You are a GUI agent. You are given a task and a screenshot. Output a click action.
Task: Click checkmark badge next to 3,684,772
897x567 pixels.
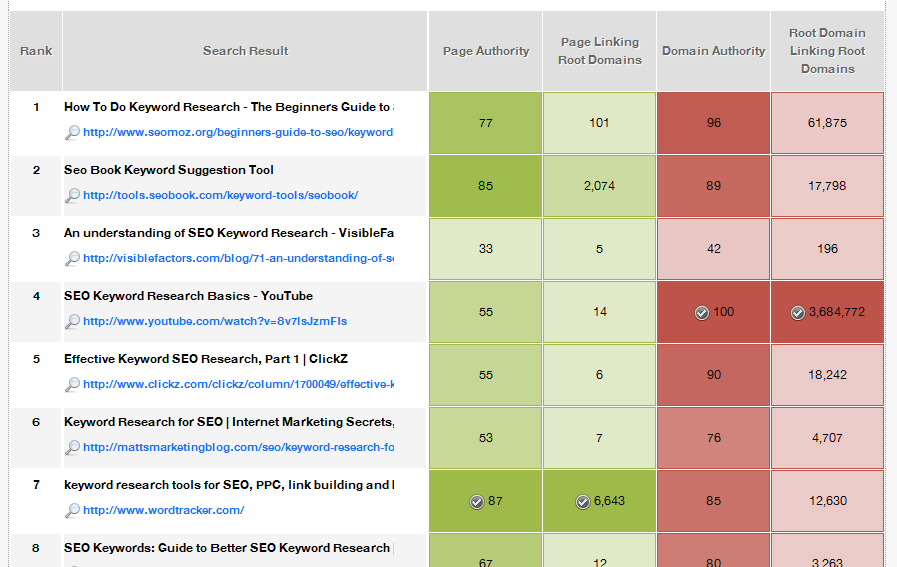[797, 313]
